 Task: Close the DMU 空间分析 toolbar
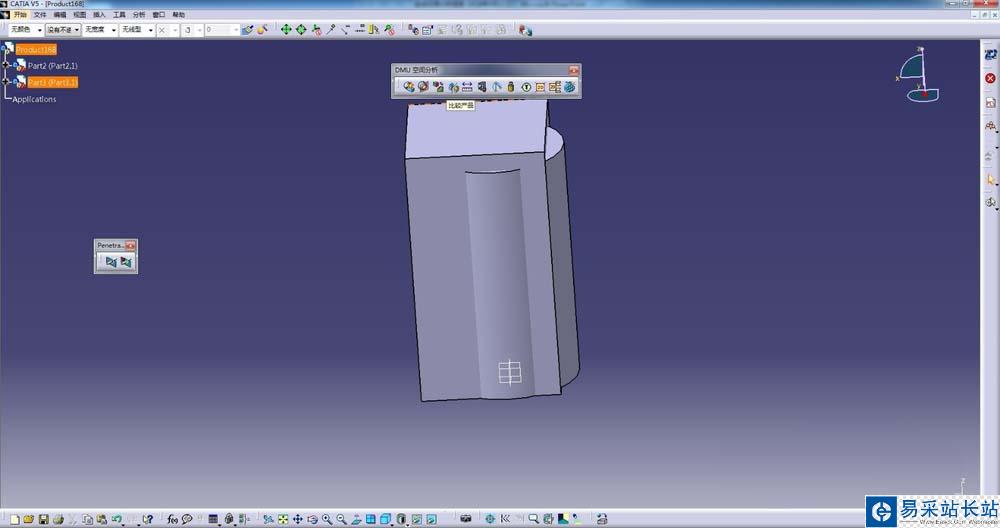tap(573, 70)
